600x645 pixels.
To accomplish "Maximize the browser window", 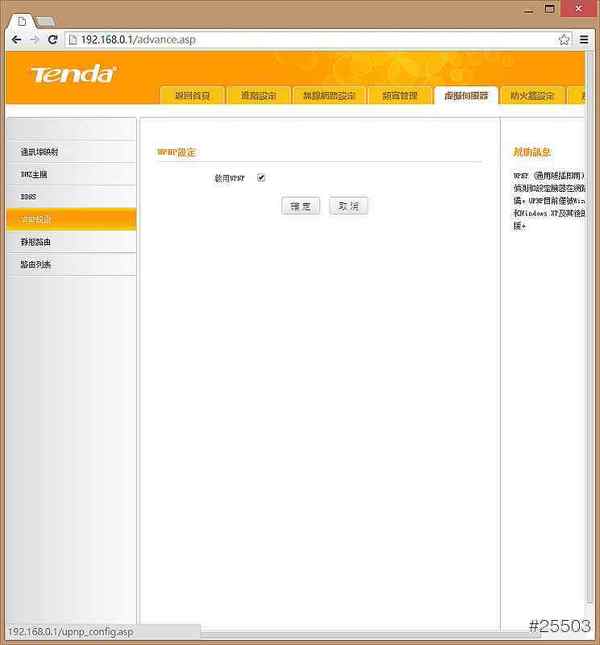I will [549, 9].
